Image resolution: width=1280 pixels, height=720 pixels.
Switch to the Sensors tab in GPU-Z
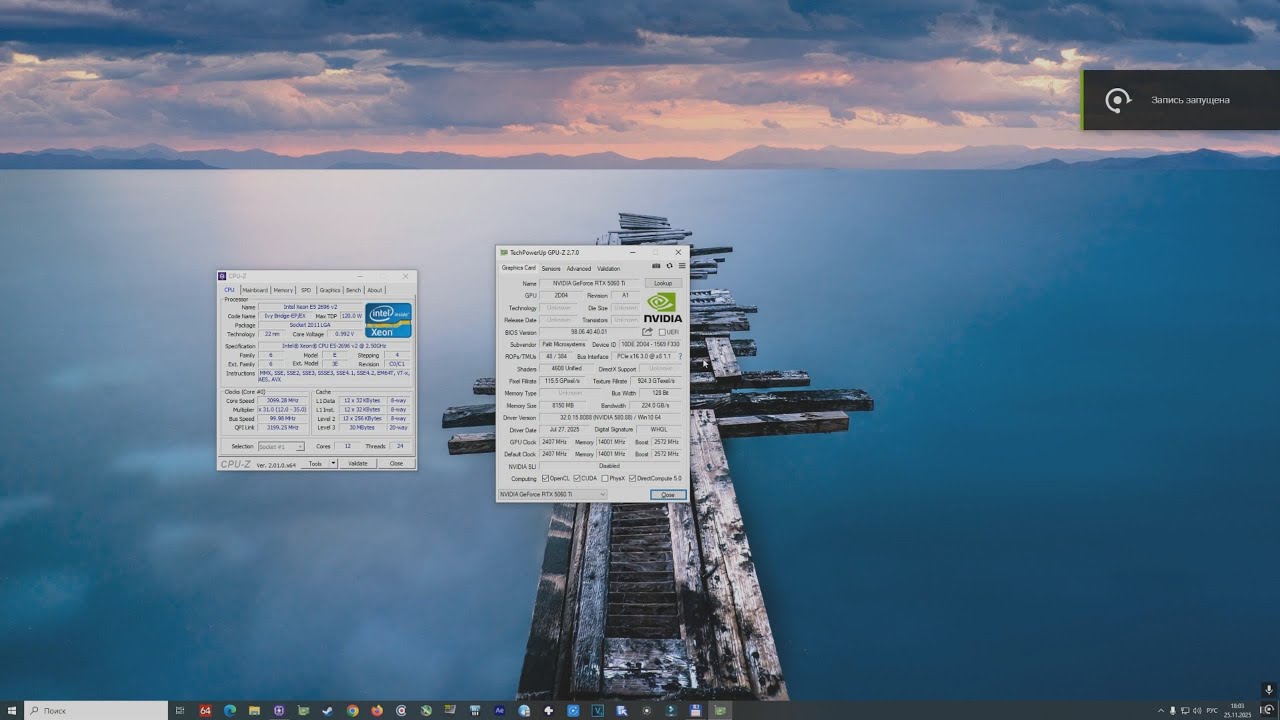pos(551,268)
